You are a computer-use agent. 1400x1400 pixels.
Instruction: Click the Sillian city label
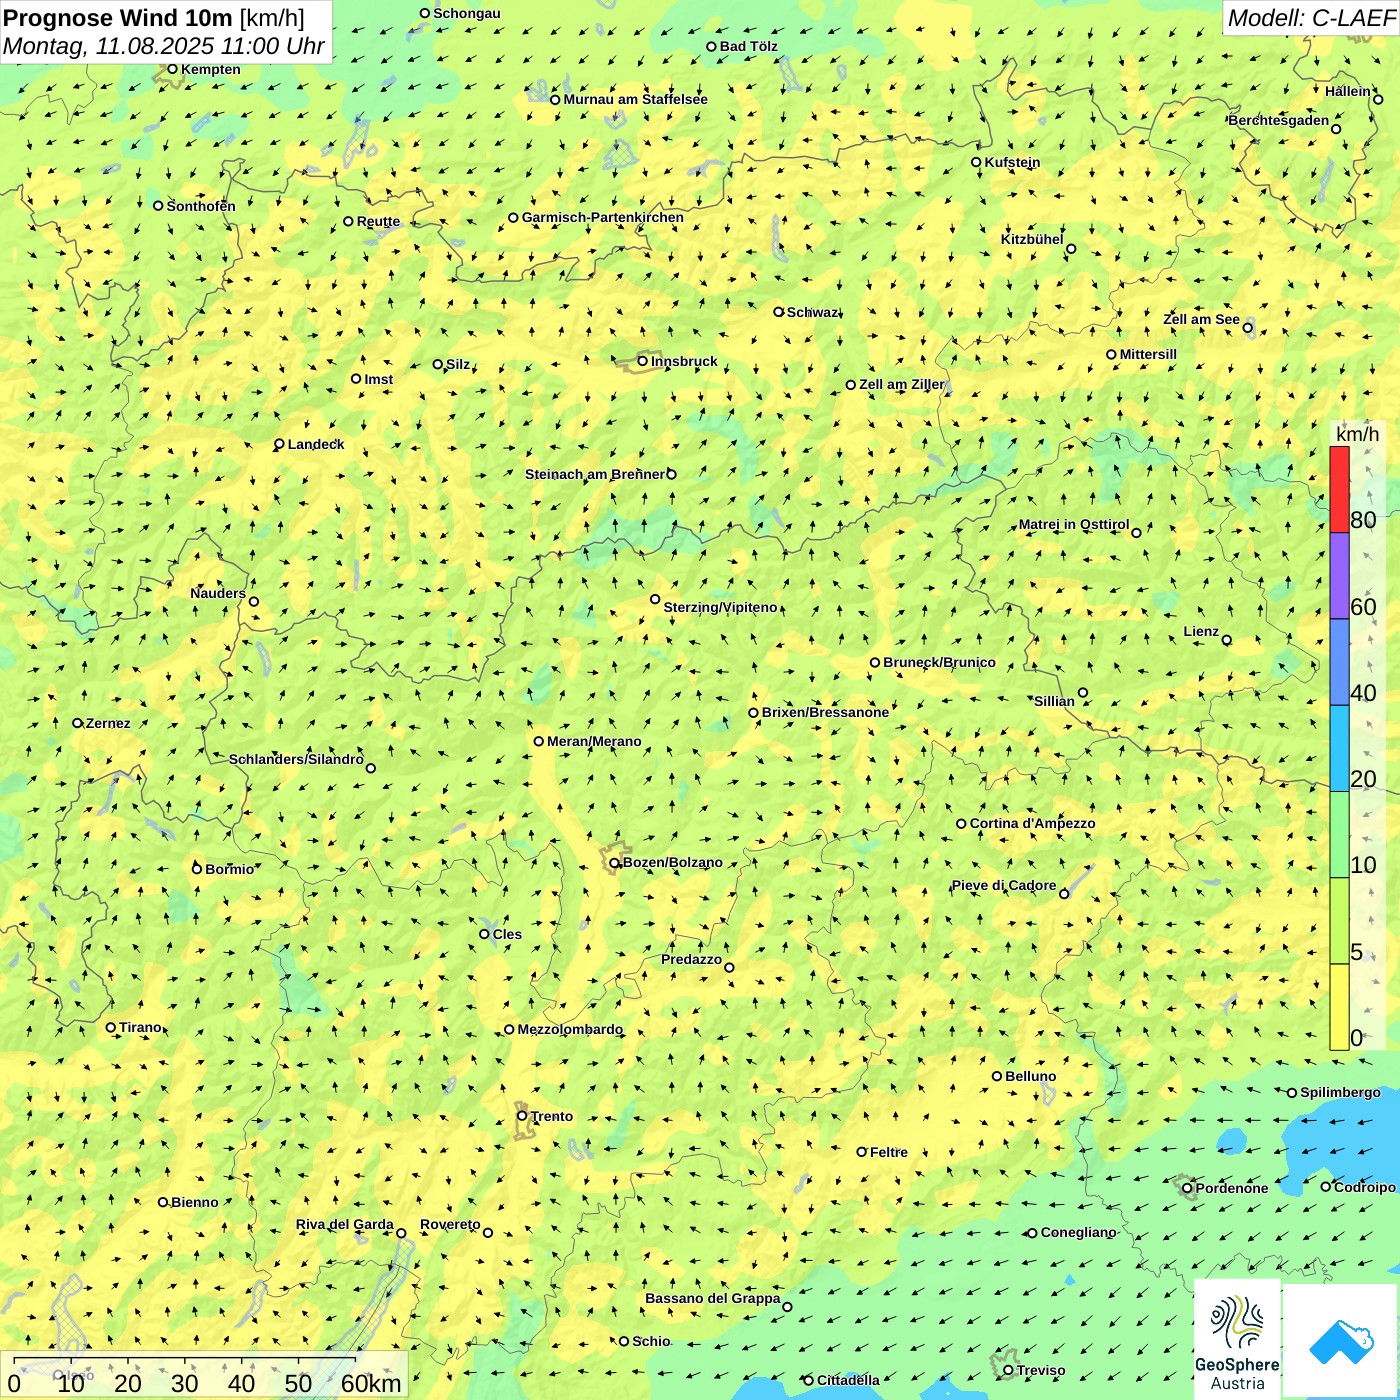(1054, 701)
